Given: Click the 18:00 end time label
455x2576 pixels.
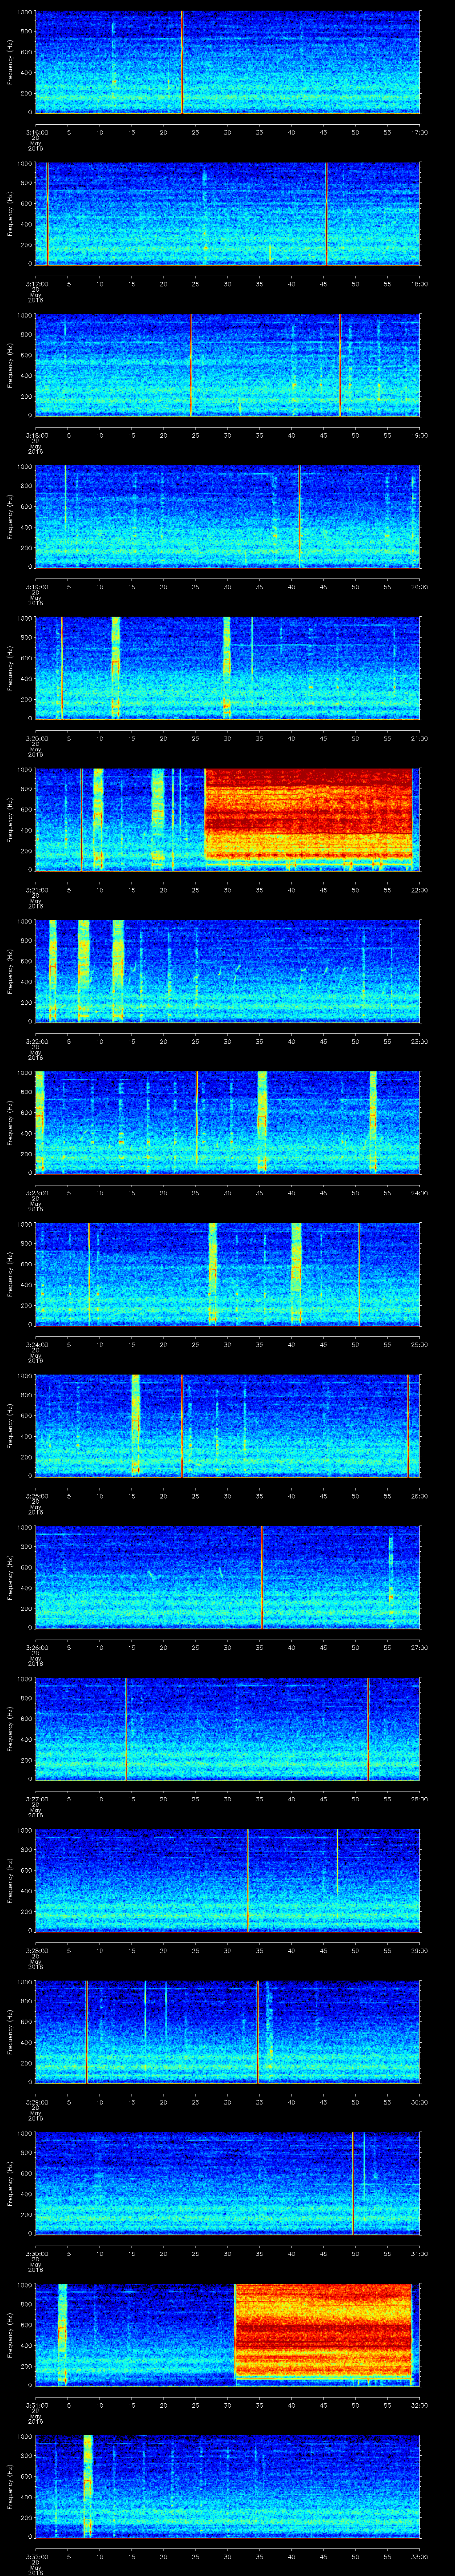Looking at the screenshot, I should pyautogui.click(x=420, y=284).
